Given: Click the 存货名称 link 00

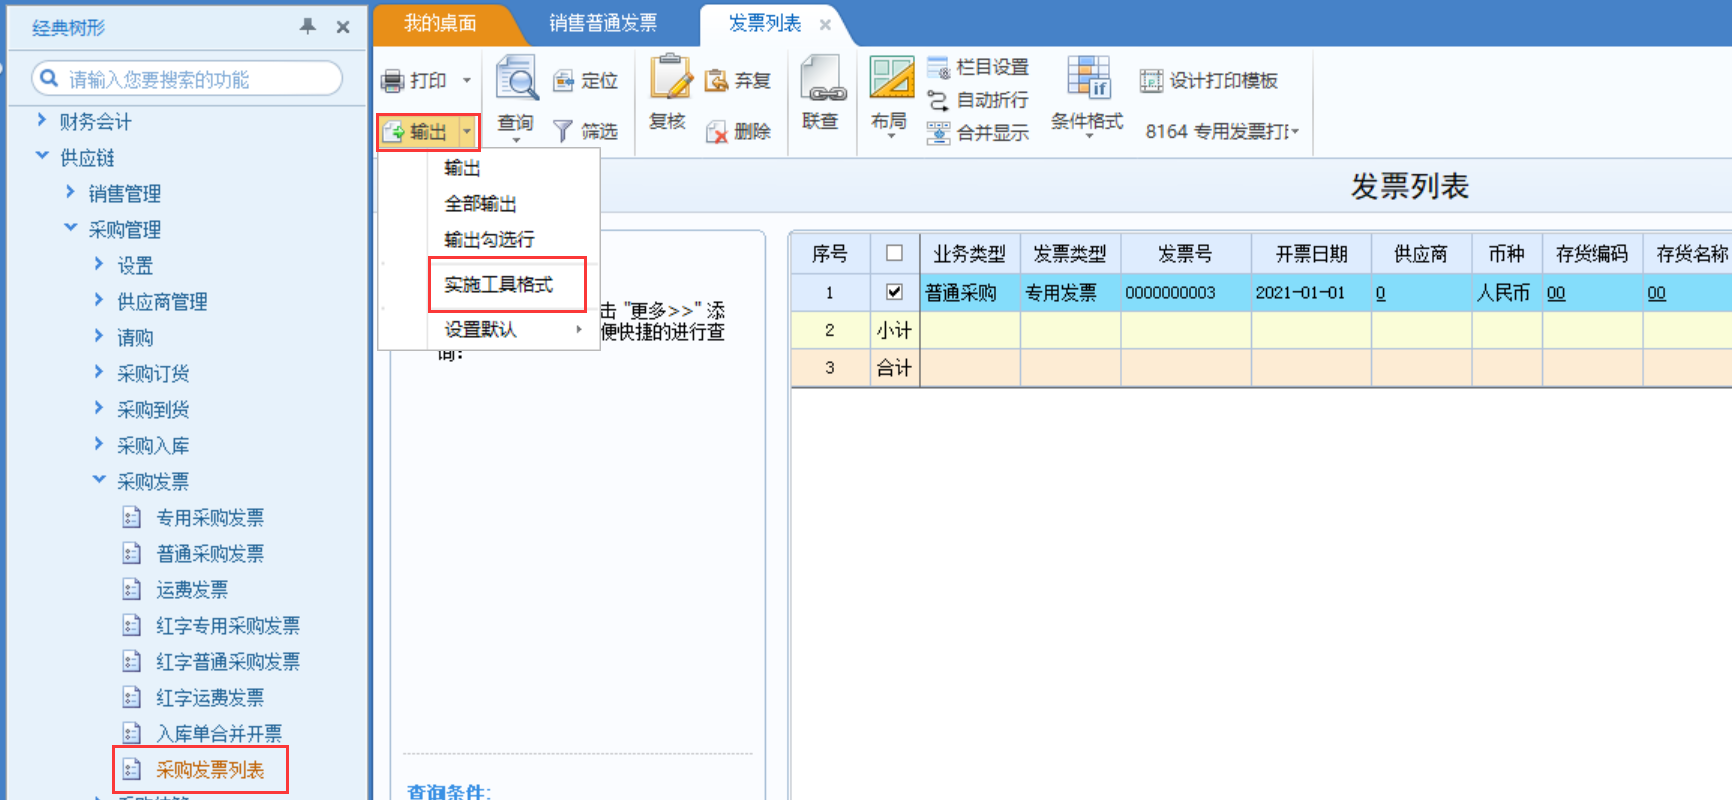Looking at the screenshot, I should (1657, 294).
